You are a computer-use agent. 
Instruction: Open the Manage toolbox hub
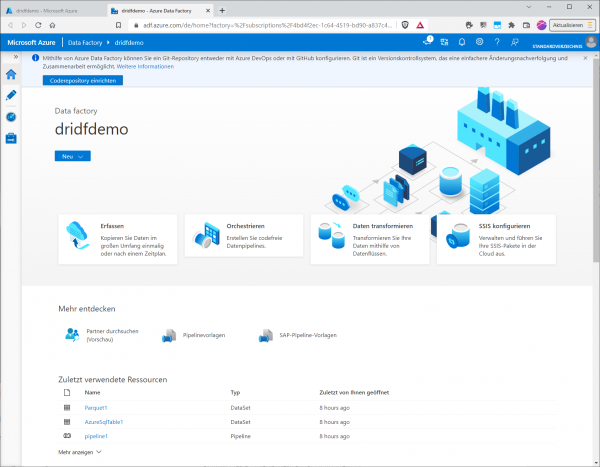11,137
